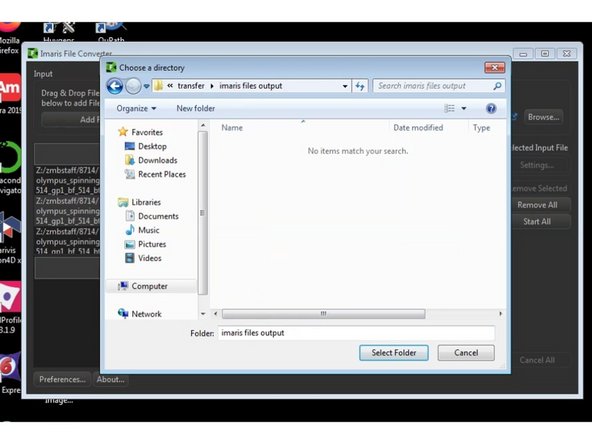Click the Select Folder button

coord(393,353)
